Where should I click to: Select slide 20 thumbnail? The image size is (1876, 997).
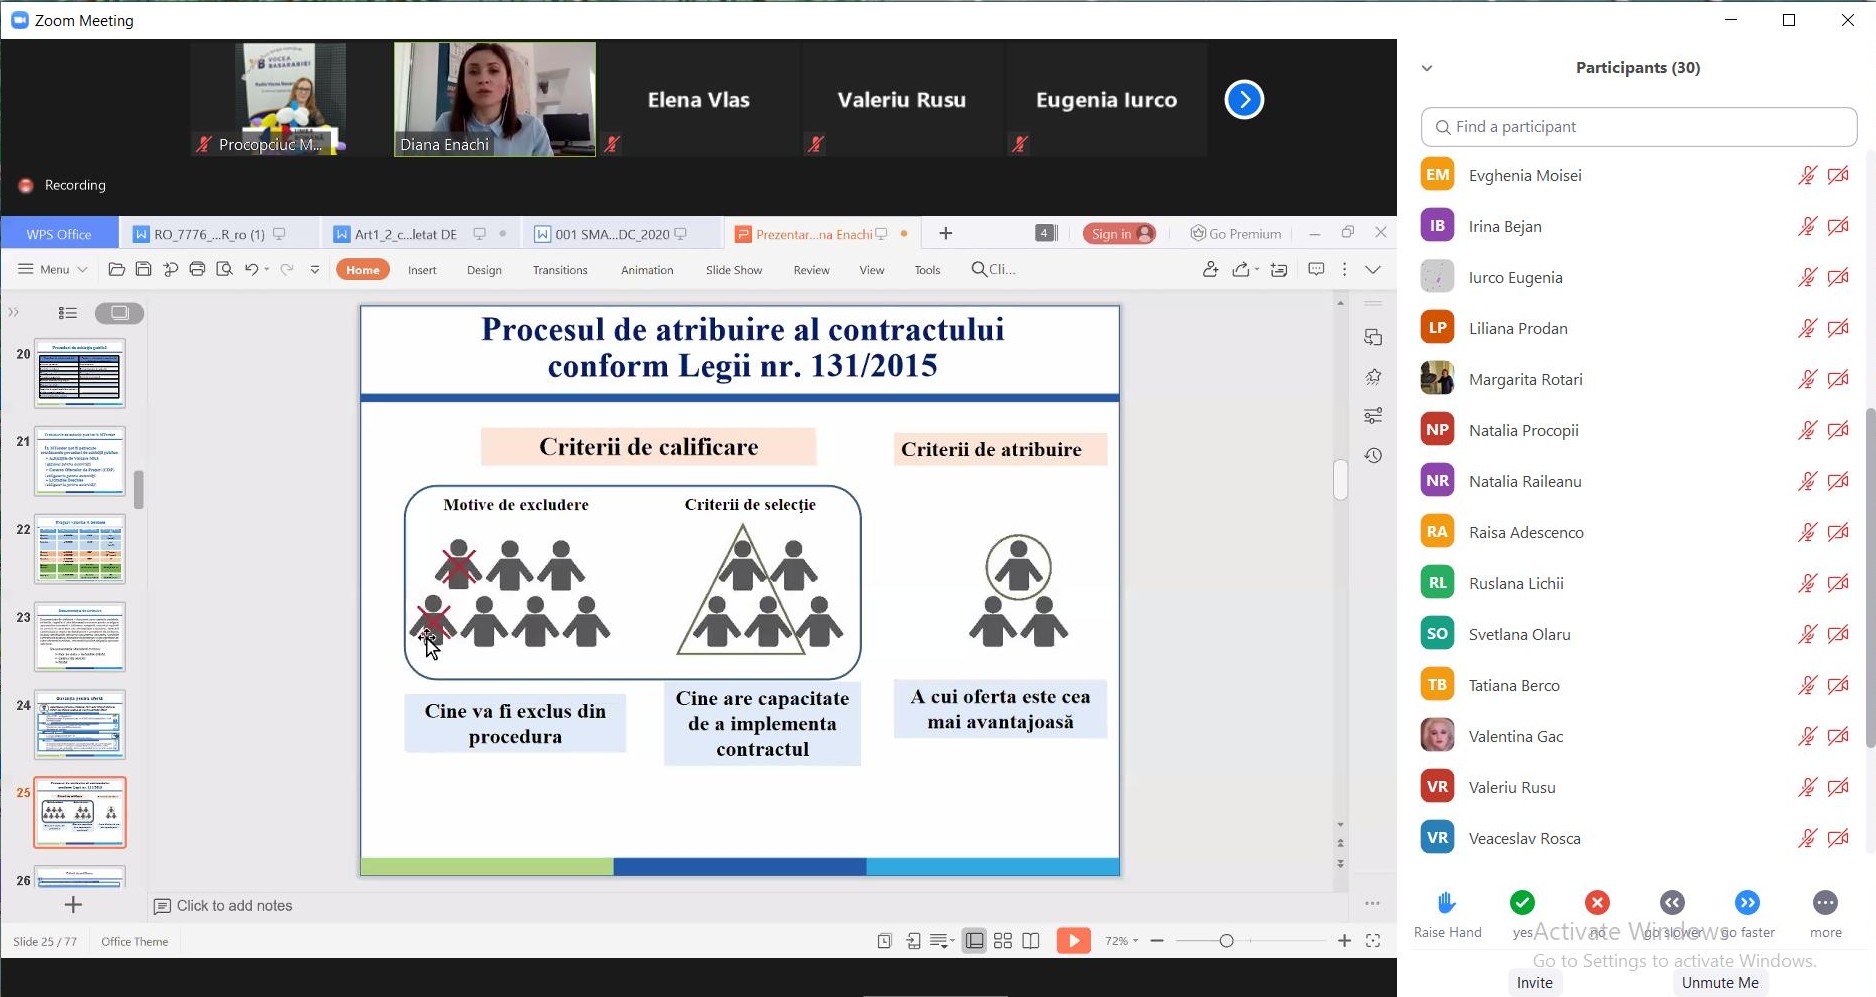80,373
